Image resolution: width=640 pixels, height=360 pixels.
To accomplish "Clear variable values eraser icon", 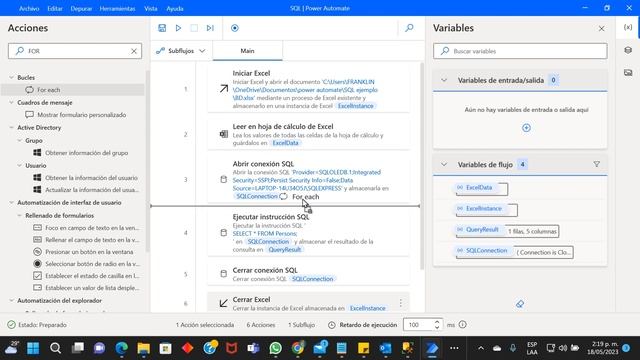I will (520, 304).
